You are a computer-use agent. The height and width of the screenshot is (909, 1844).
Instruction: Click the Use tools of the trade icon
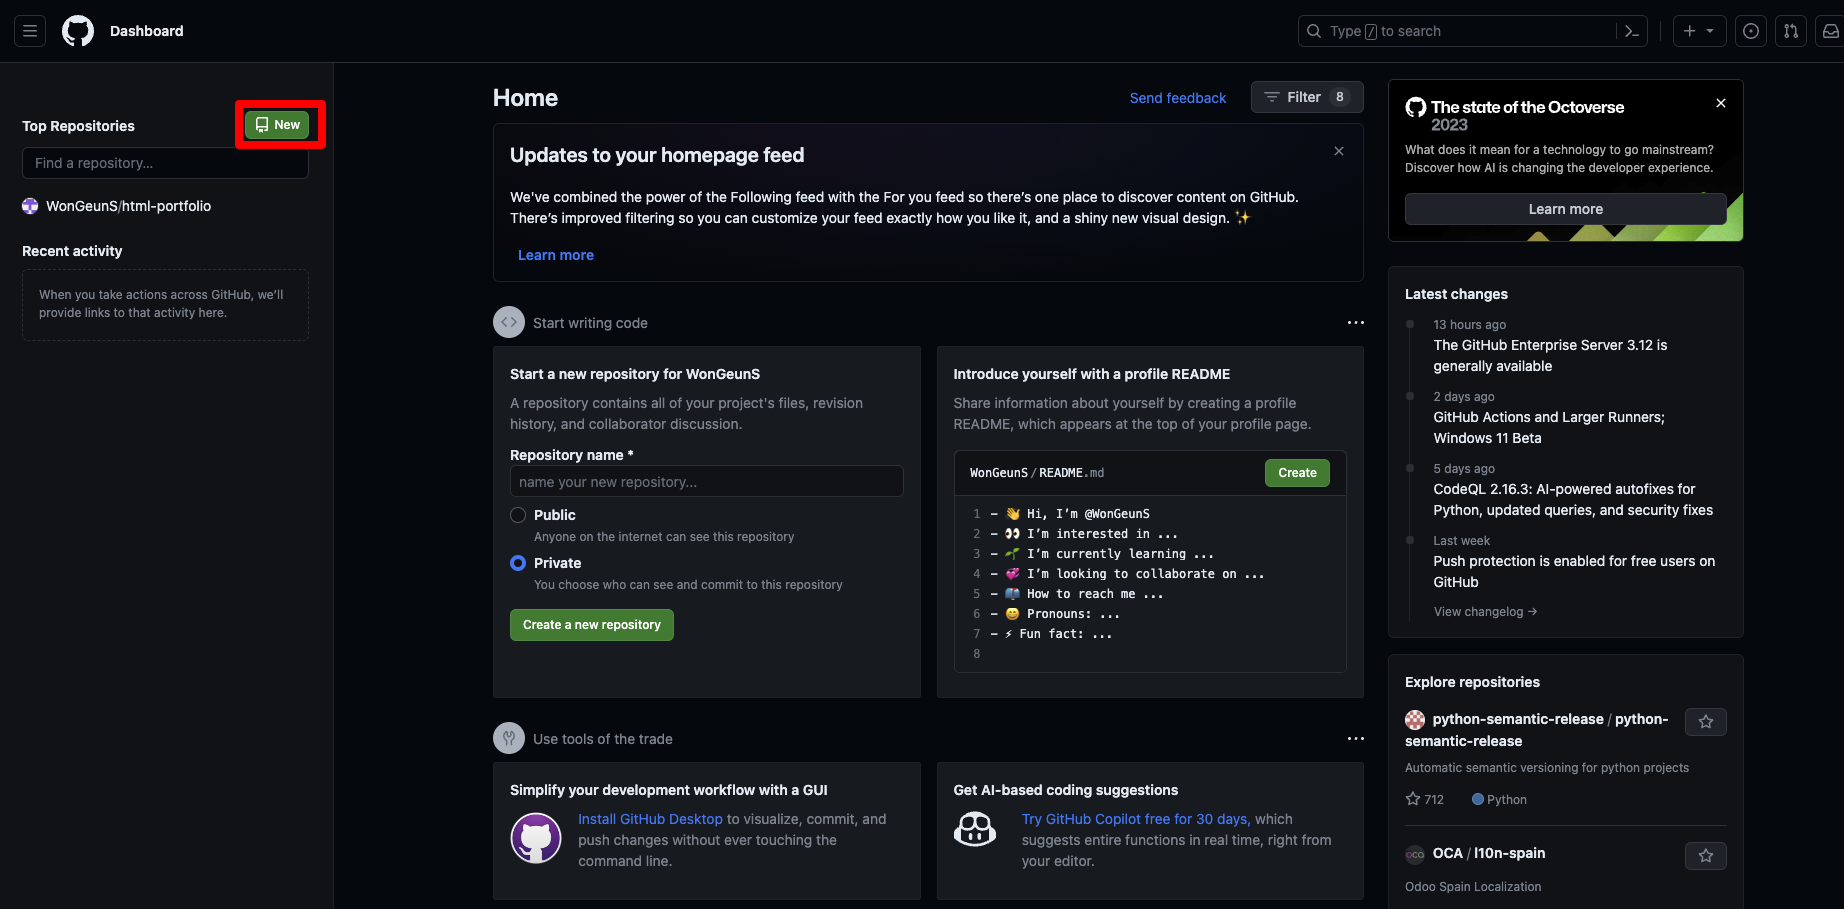coord(509,738)
